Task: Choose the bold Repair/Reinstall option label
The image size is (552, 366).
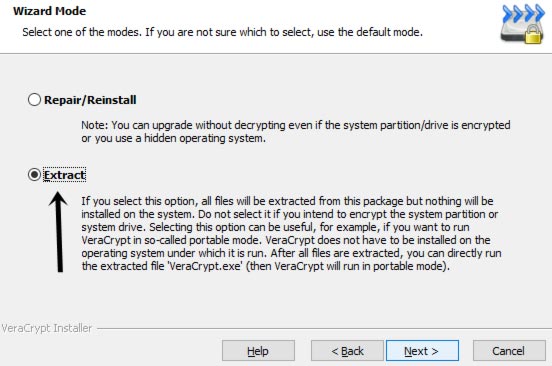Action: point(90,100)
